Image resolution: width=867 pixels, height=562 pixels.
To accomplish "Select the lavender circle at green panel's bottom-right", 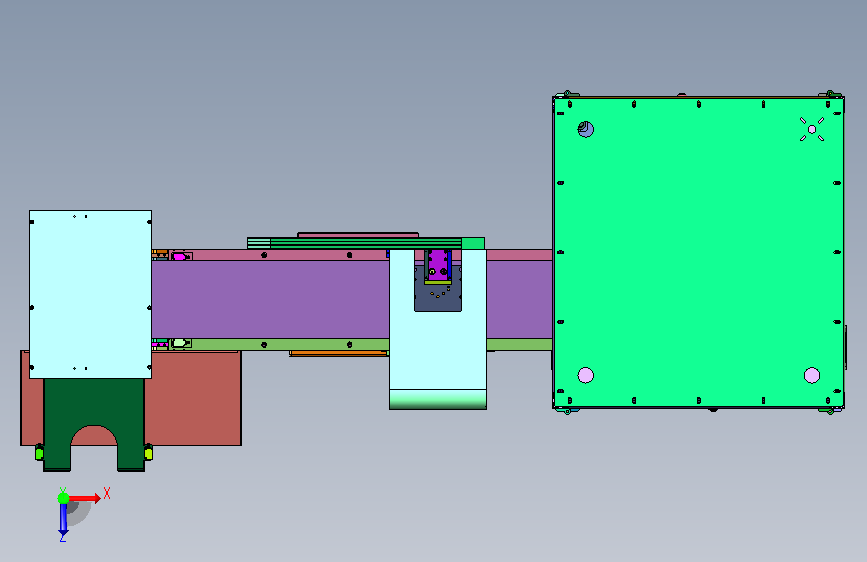I will pyautogui.click(x=812, y=376).
